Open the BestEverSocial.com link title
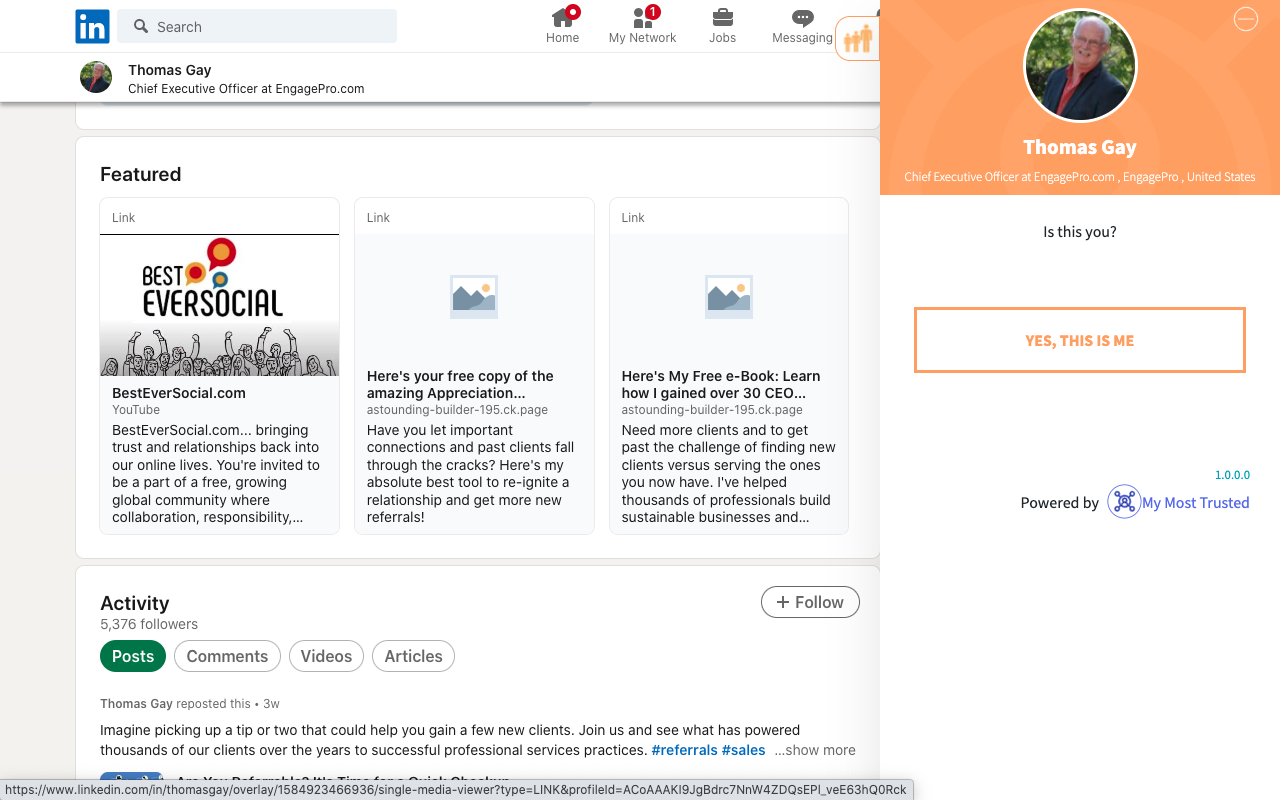The width and height of the screenshot is (1280, 800). point(179,393)
